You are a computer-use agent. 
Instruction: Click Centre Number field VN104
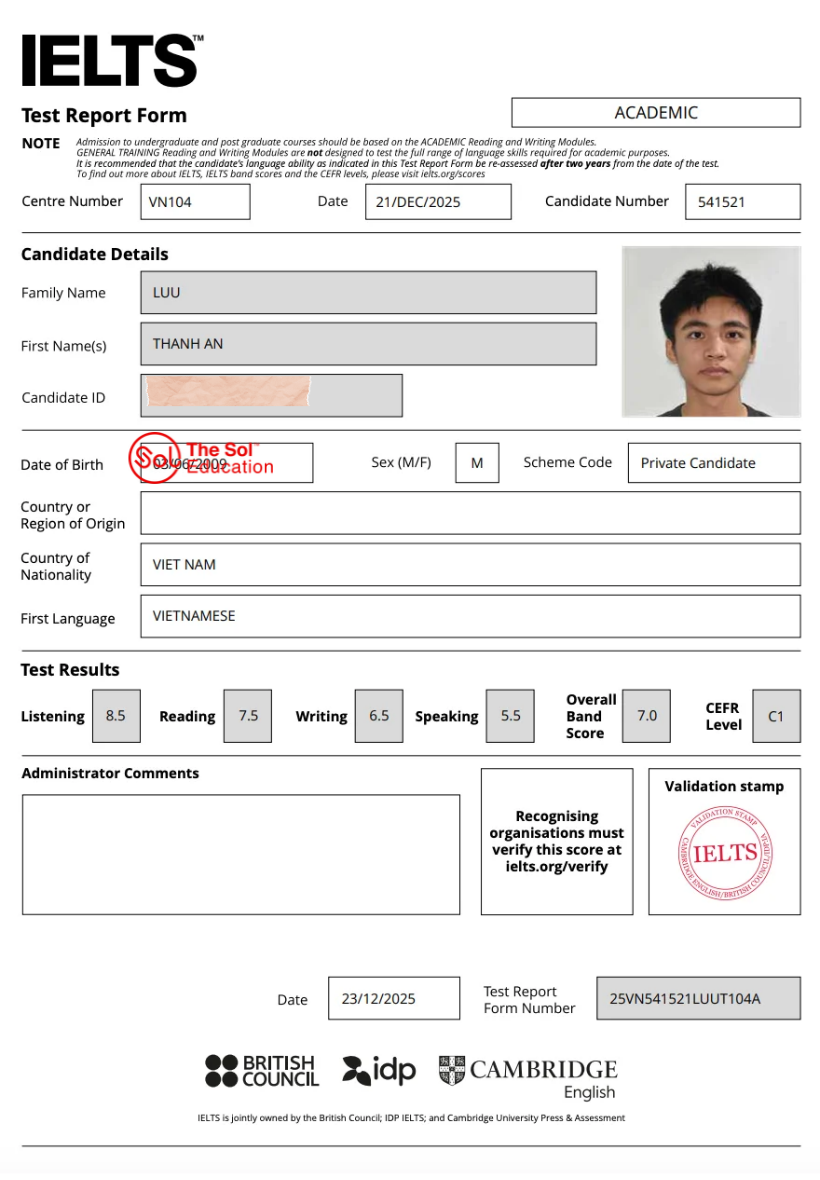point(196,202)
